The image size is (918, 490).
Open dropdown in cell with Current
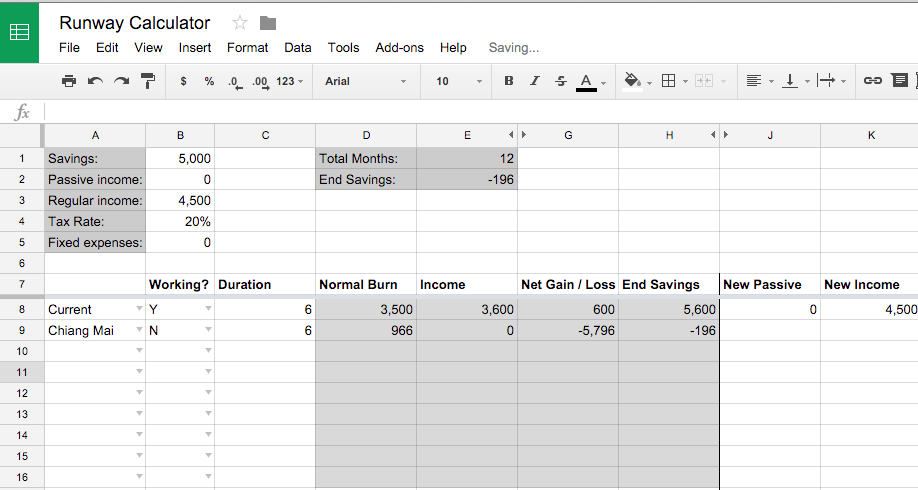[139, 309]
